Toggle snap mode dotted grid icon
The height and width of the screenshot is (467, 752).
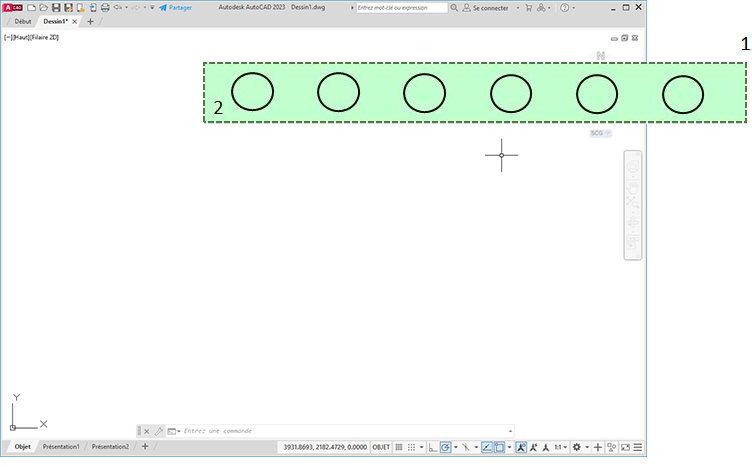[411, 447]
